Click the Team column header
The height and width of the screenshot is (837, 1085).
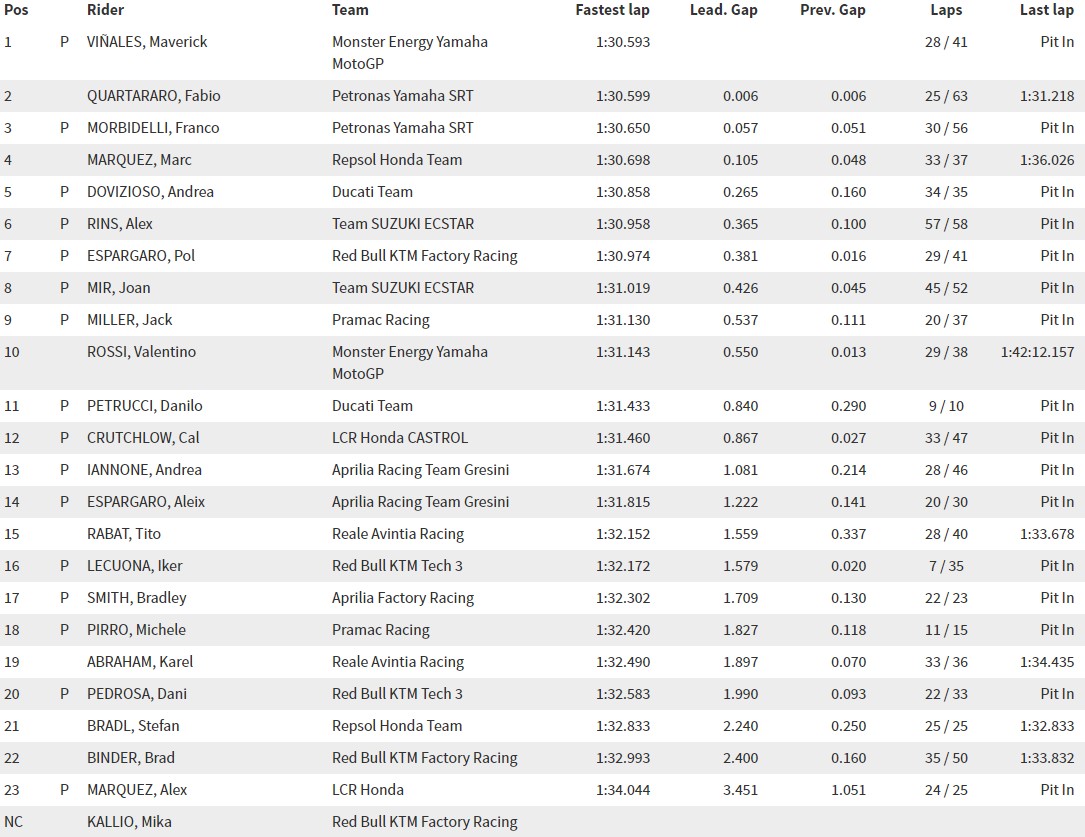(350, 10)
